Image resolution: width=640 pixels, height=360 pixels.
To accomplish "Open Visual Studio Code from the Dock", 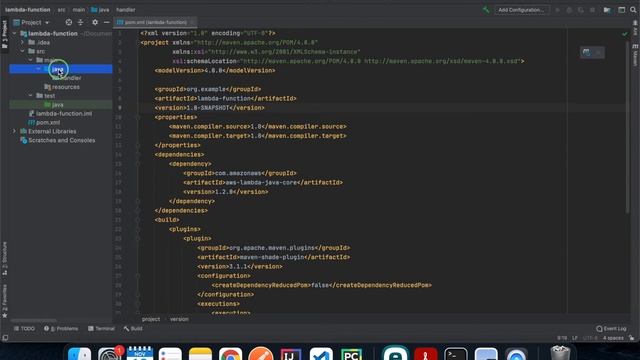I will (x=321, y=353).
